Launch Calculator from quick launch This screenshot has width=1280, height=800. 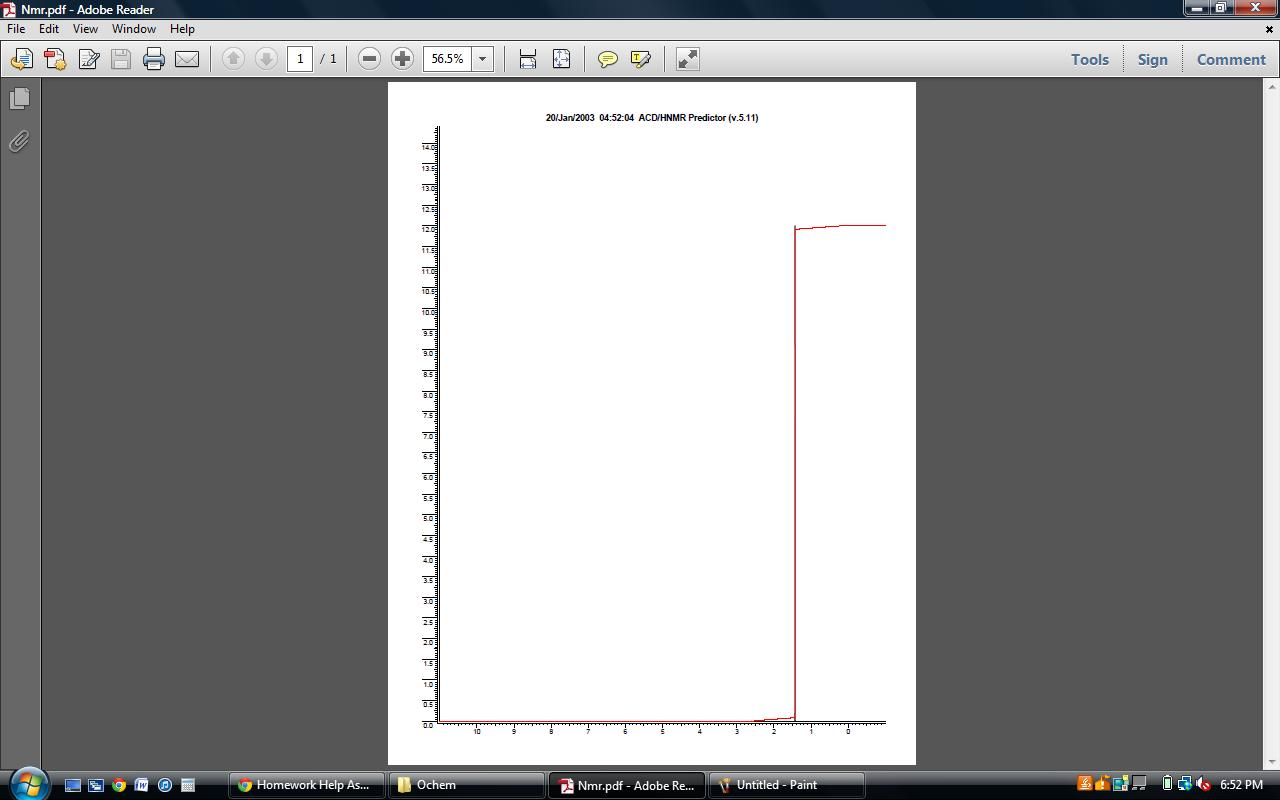point(187,785)
